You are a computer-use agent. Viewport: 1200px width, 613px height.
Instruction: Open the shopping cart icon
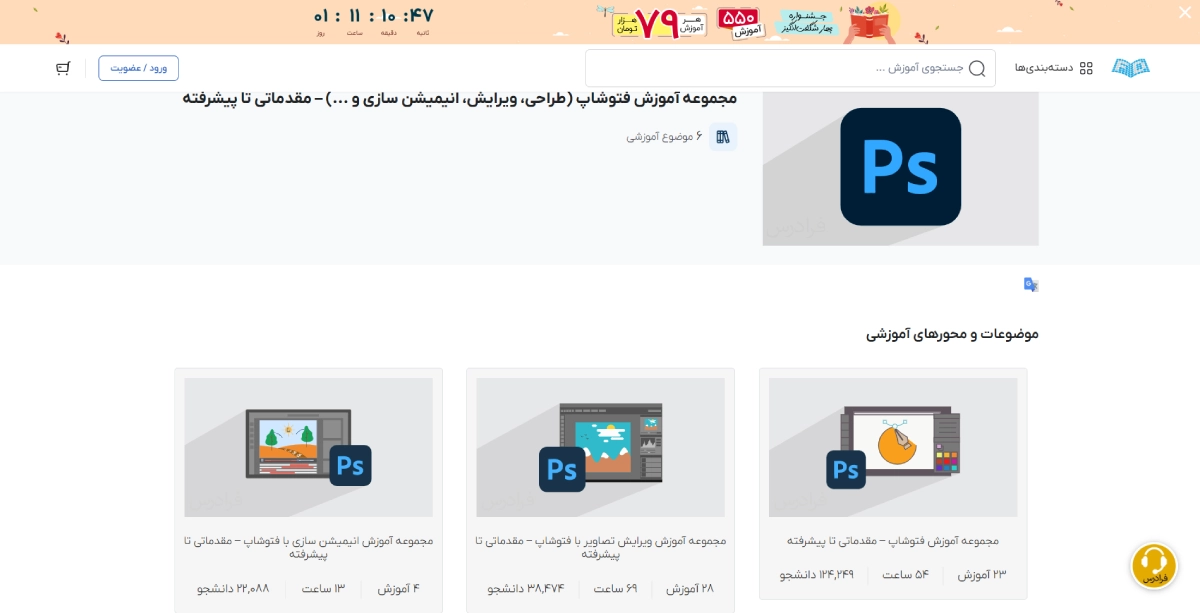(62, 67)
